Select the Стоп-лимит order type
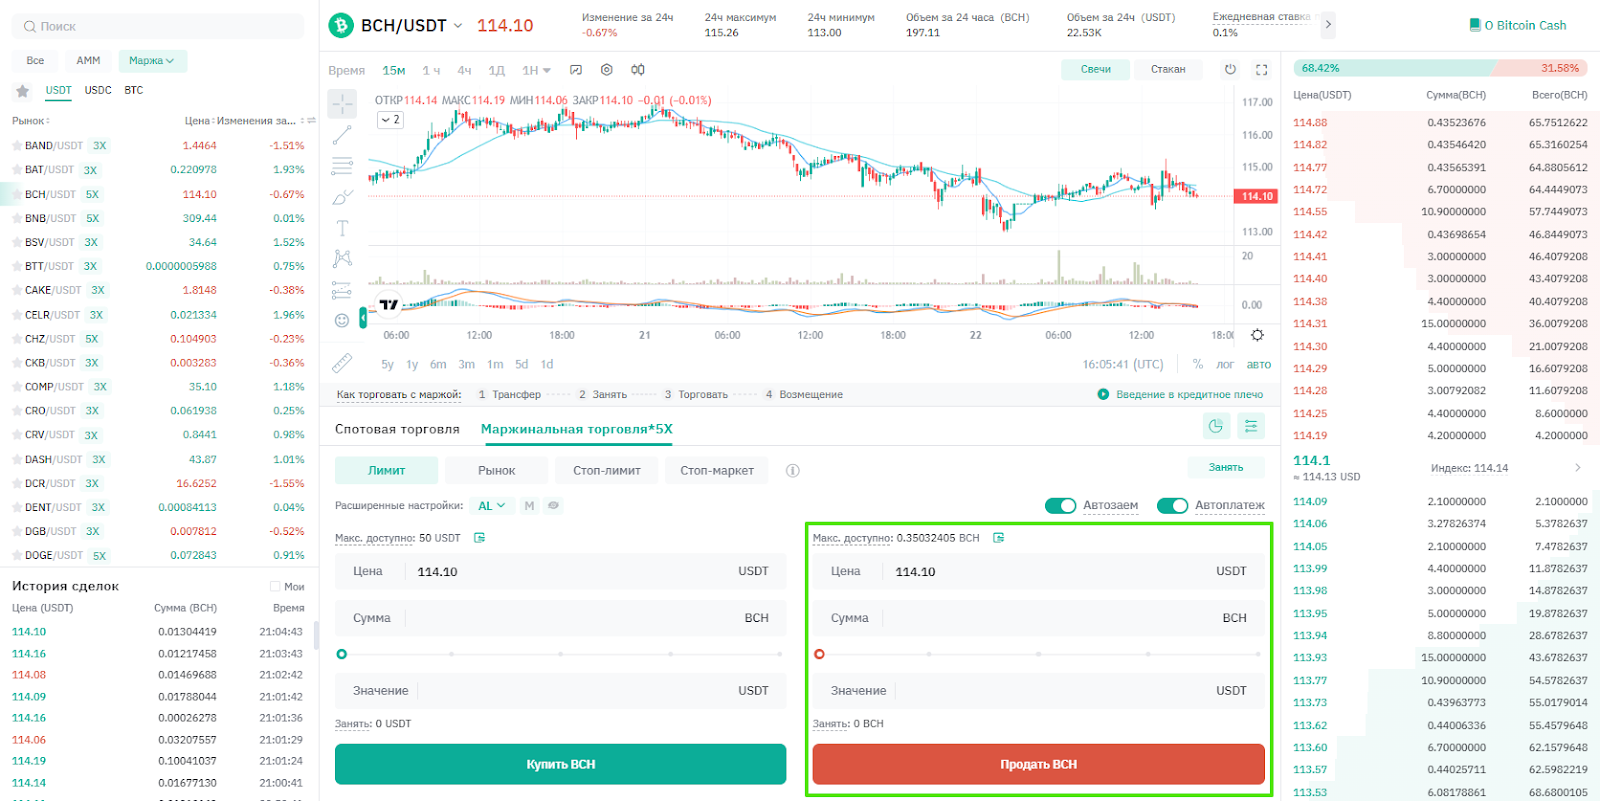Viewport: 1600px width, 801px height. point(607,470)
